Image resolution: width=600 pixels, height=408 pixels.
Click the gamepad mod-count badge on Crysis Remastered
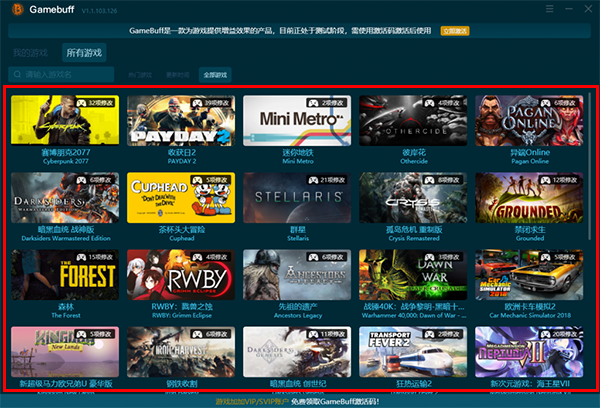pyautogui.click(x=443, y=180)
